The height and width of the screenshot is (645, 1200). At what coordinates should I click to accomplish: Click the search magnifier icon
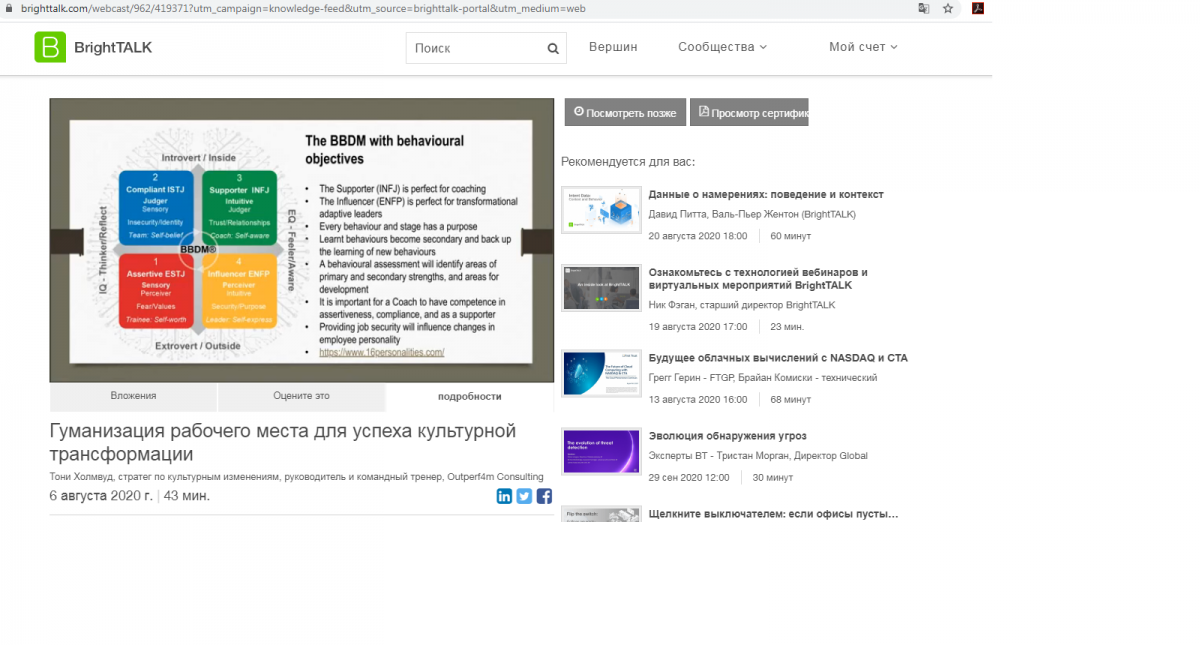pos(553,48)
